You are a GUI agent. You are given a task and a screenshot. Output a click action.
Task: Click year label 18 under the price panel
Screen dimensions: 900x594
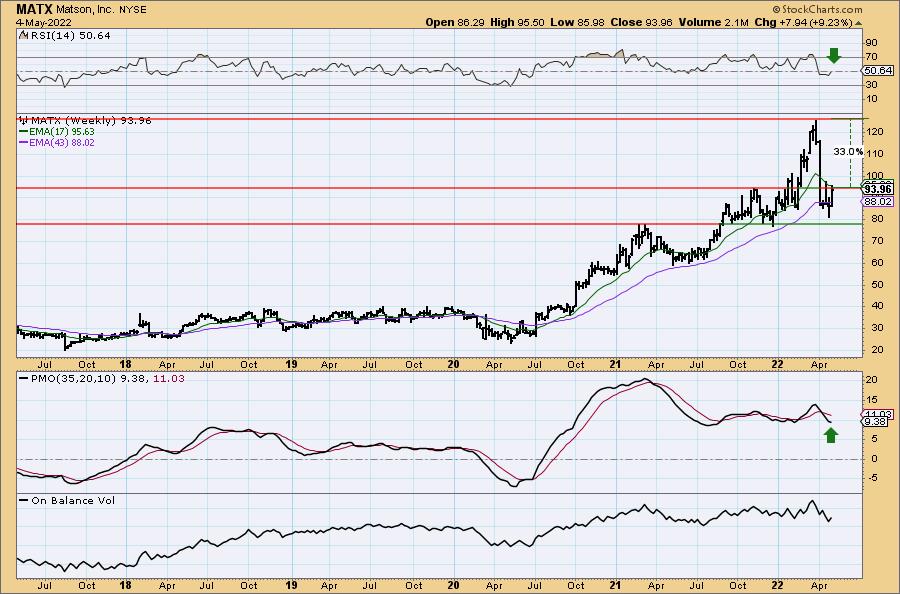(126, 364)
